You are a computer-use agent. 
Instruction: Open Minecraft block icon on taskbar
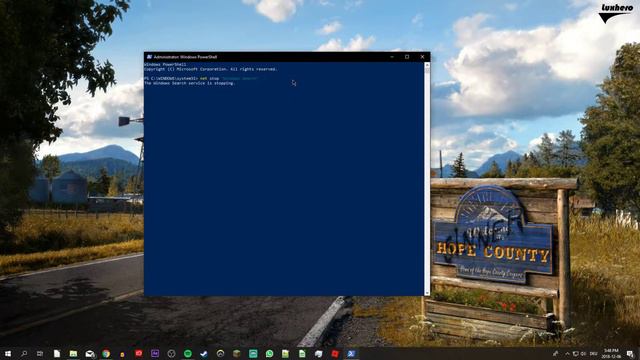[x=237, y=353]
